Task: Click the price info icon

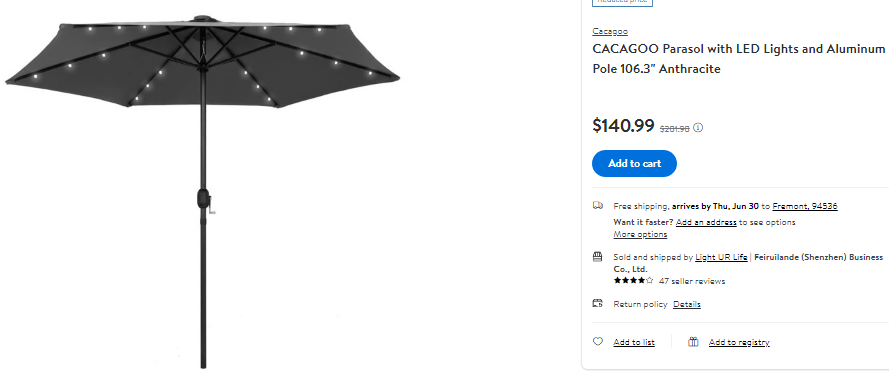Action: click(698, 128)
